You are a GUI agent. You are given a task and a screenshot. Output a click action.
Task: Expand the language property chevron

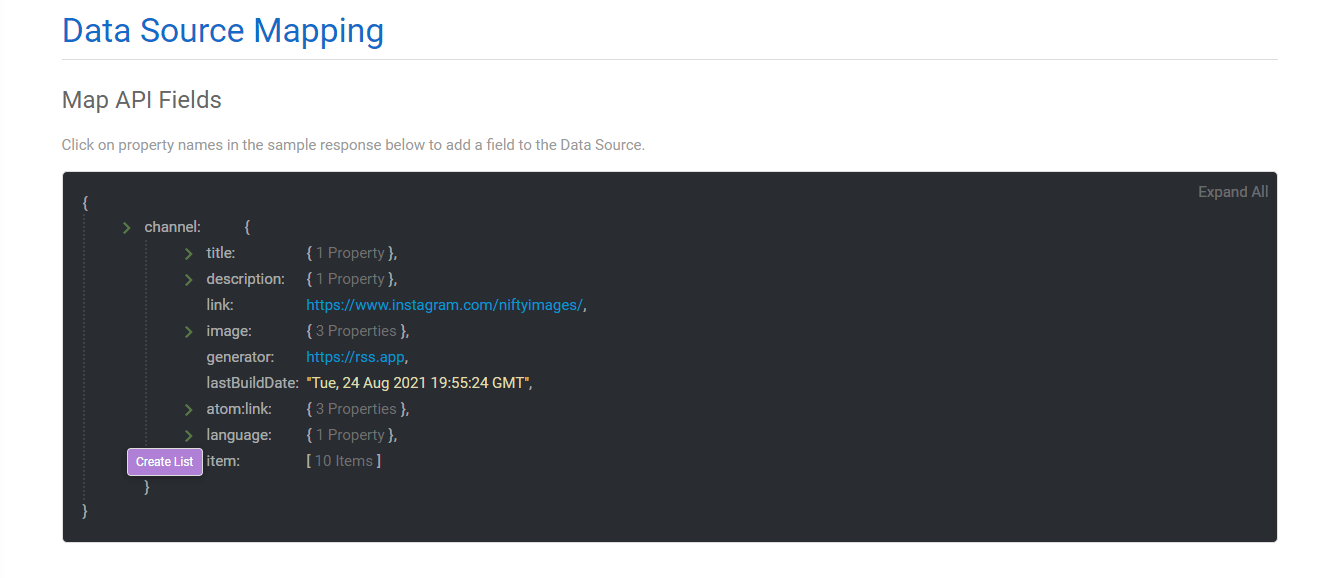[188, 436]
